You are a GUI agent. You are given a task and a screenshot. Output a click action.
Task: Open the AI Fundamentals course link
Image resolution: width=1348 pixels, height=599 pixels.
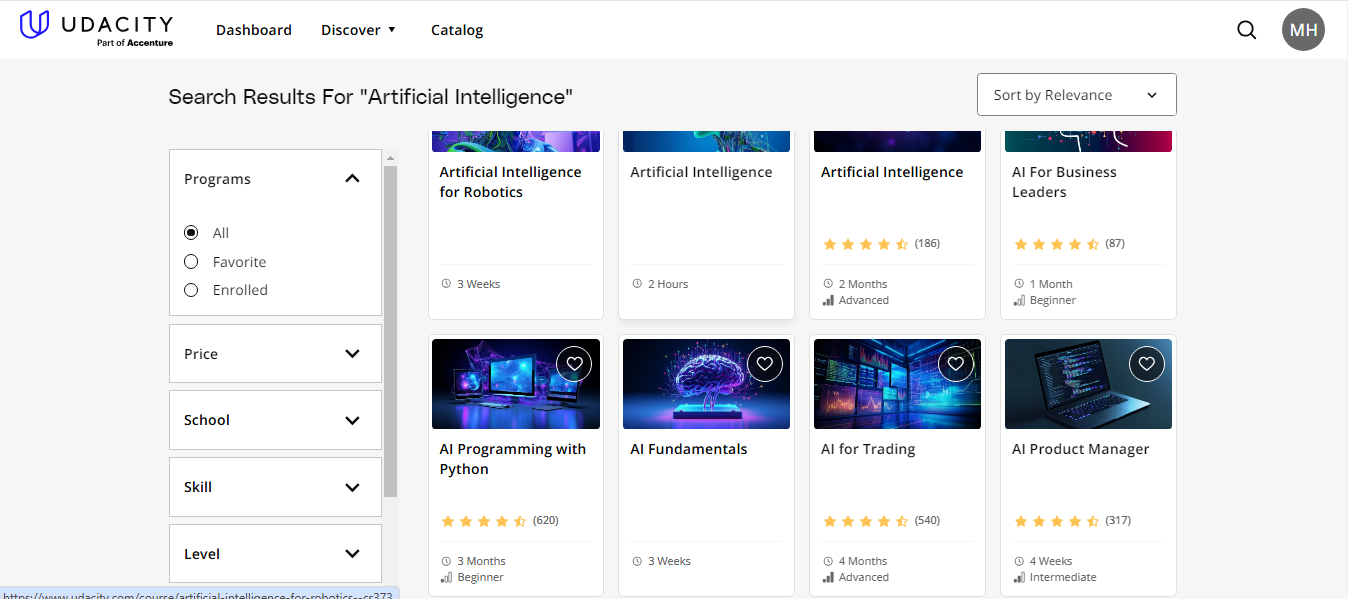(688, 448)
